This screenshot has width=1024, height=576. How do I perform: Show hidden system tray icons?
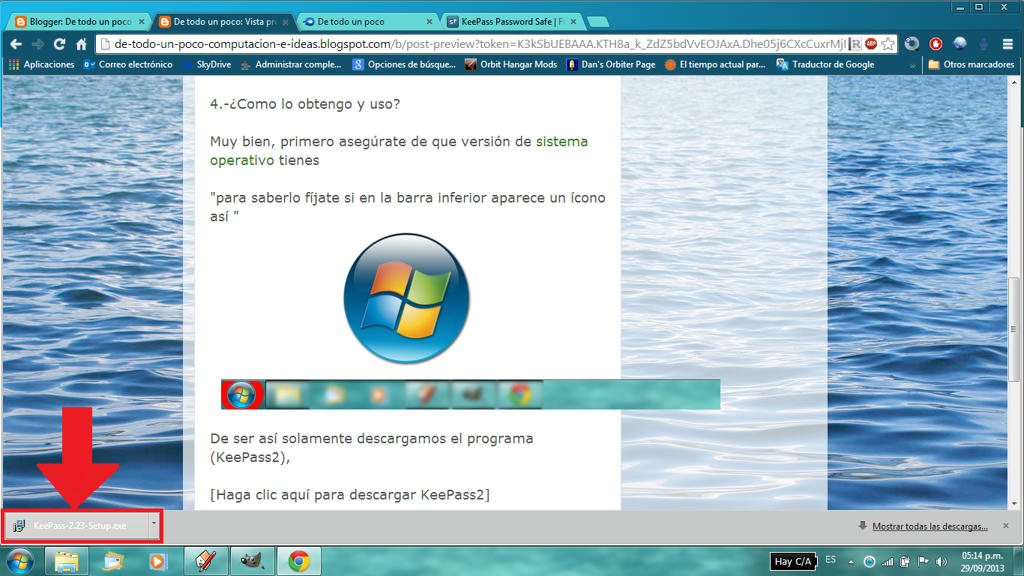click(x=851, y=562)
